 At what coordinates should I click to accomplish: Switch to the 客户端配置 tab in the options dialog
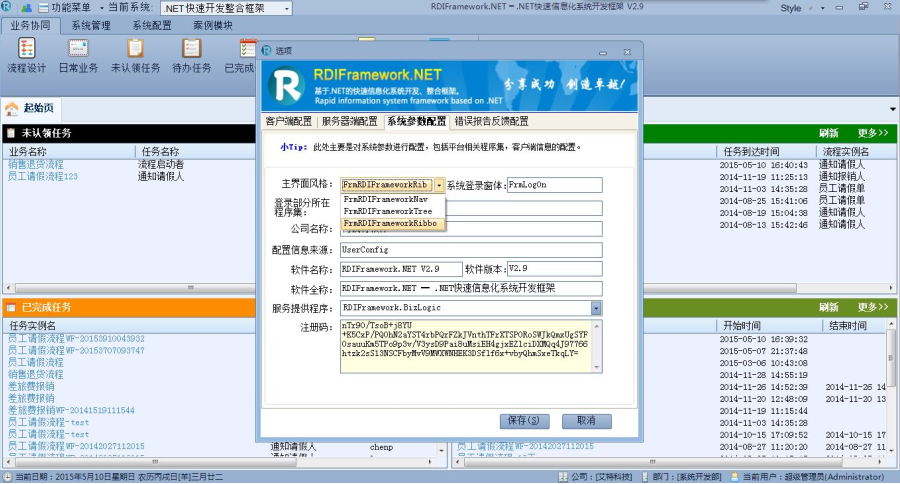(x=289, y=121)
